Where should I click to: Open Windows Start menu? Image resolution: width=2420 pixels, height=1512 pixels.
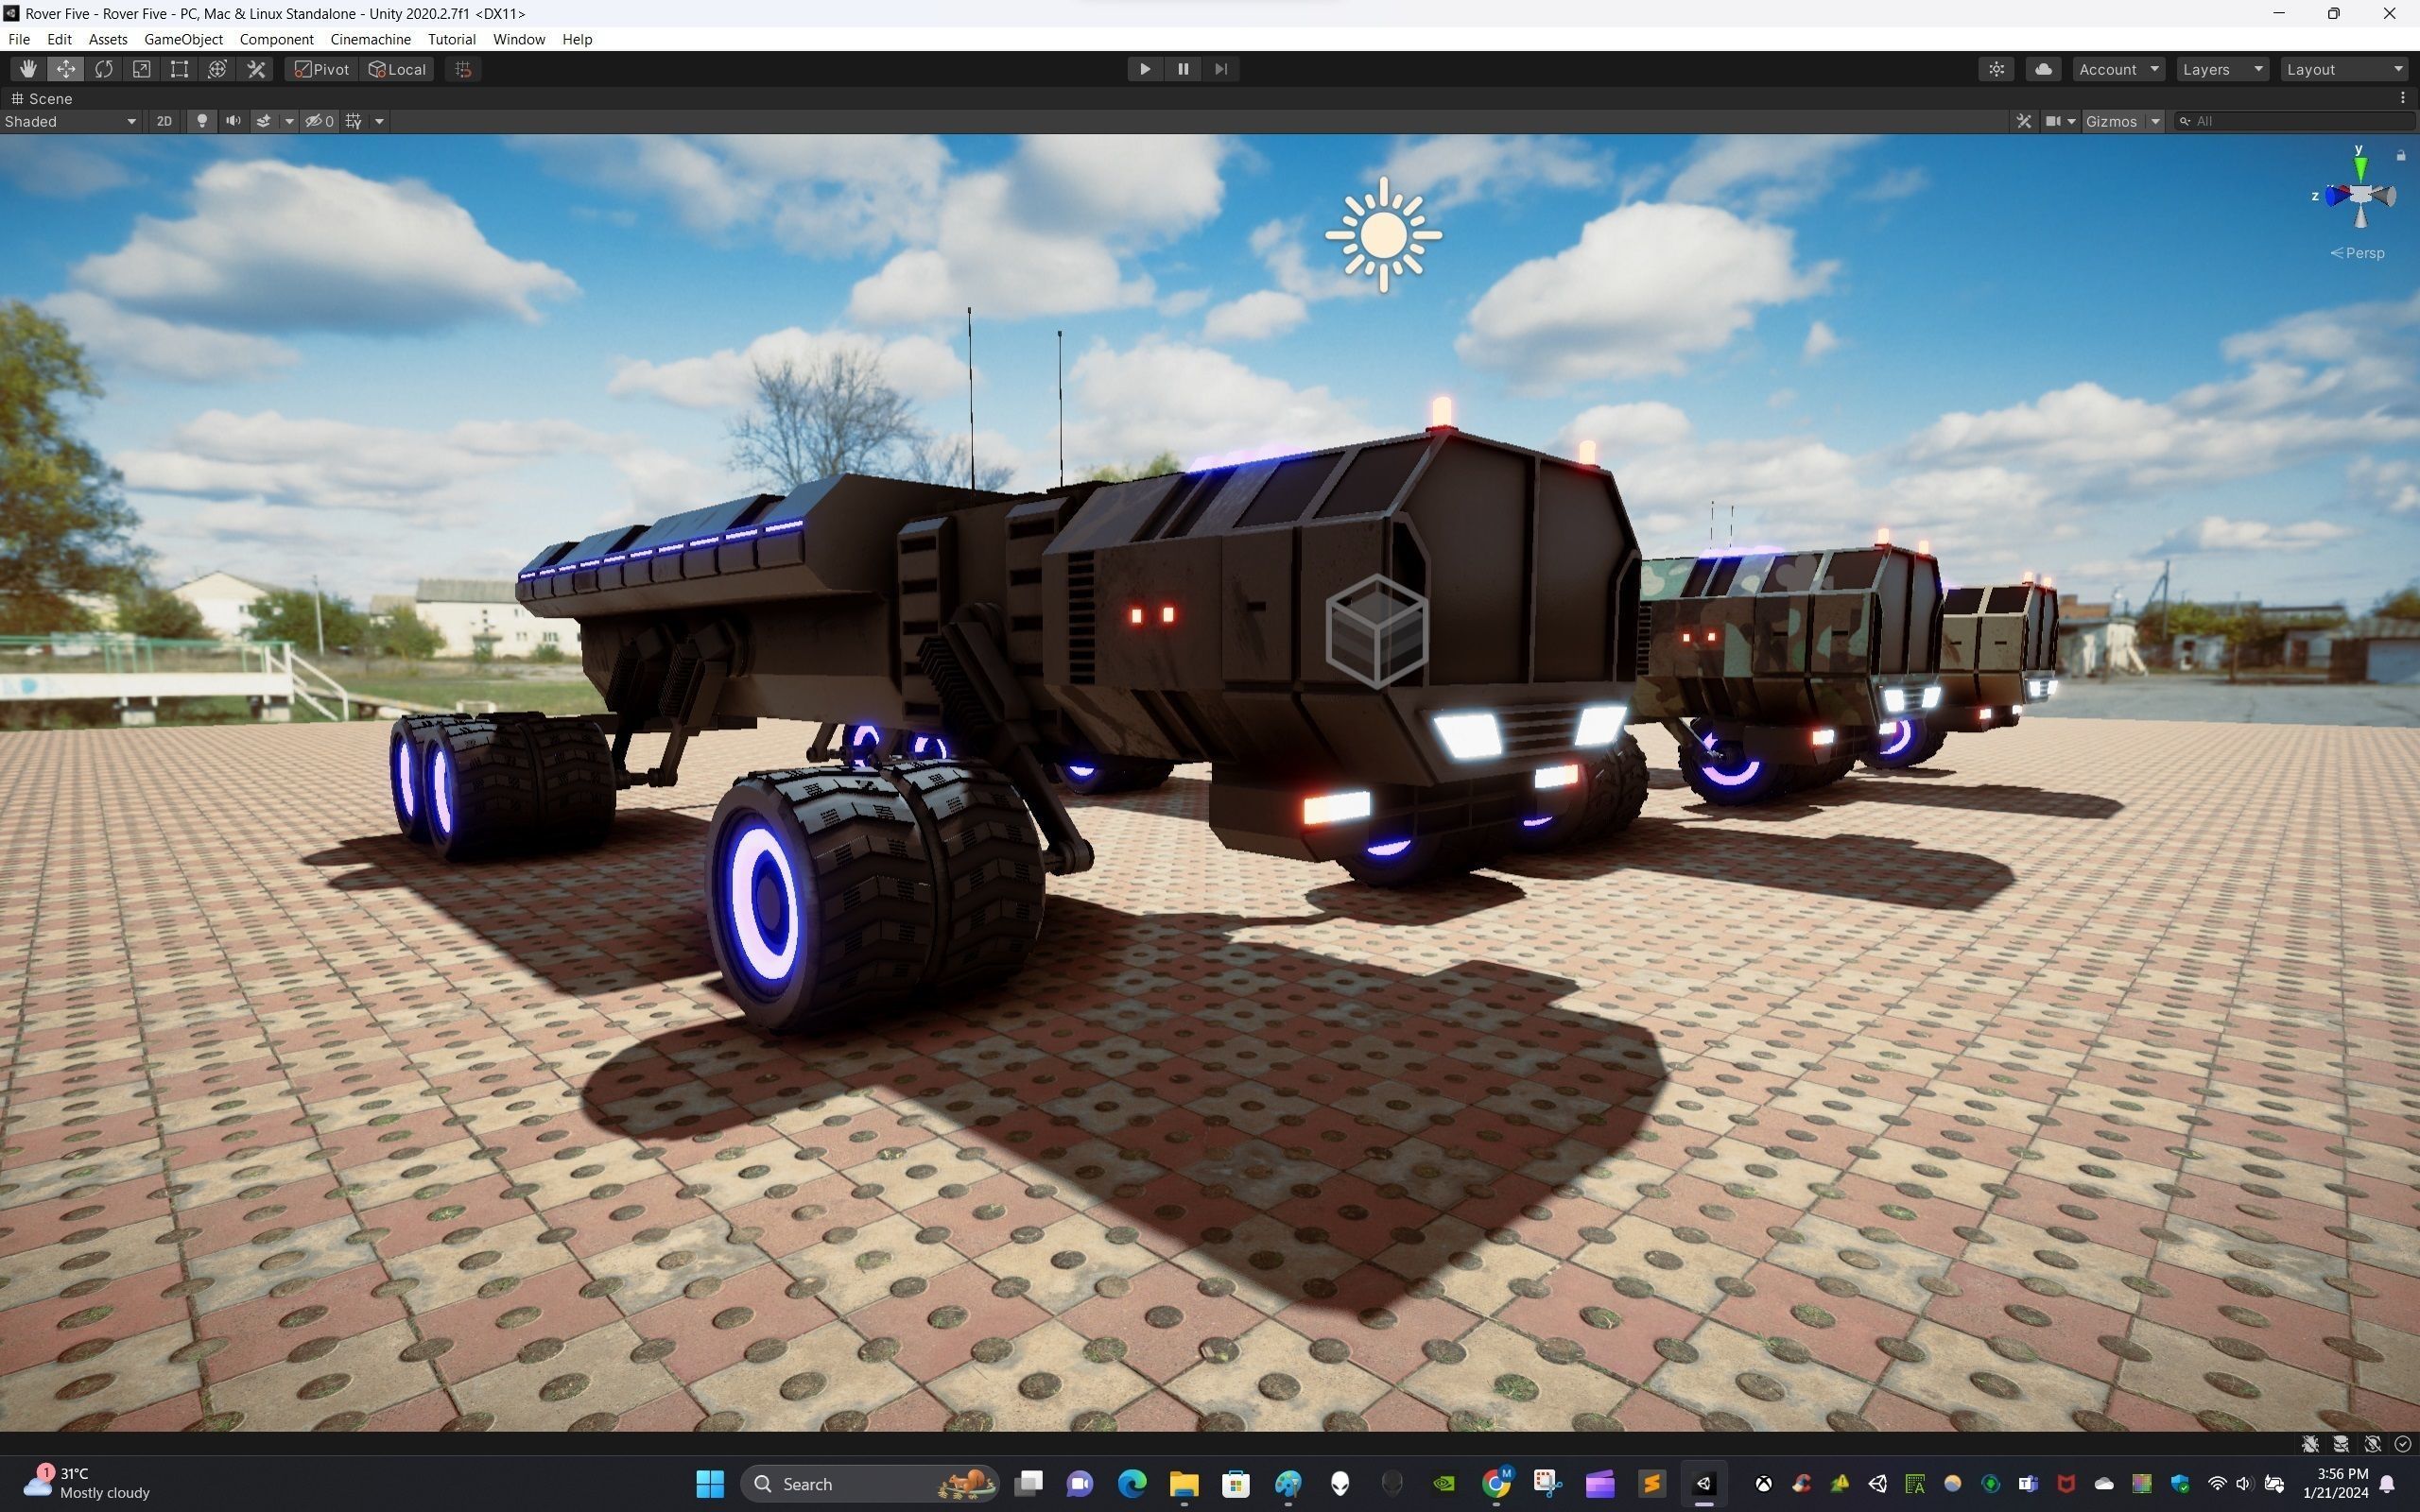pyautogui.click(x=710, y=1483)
